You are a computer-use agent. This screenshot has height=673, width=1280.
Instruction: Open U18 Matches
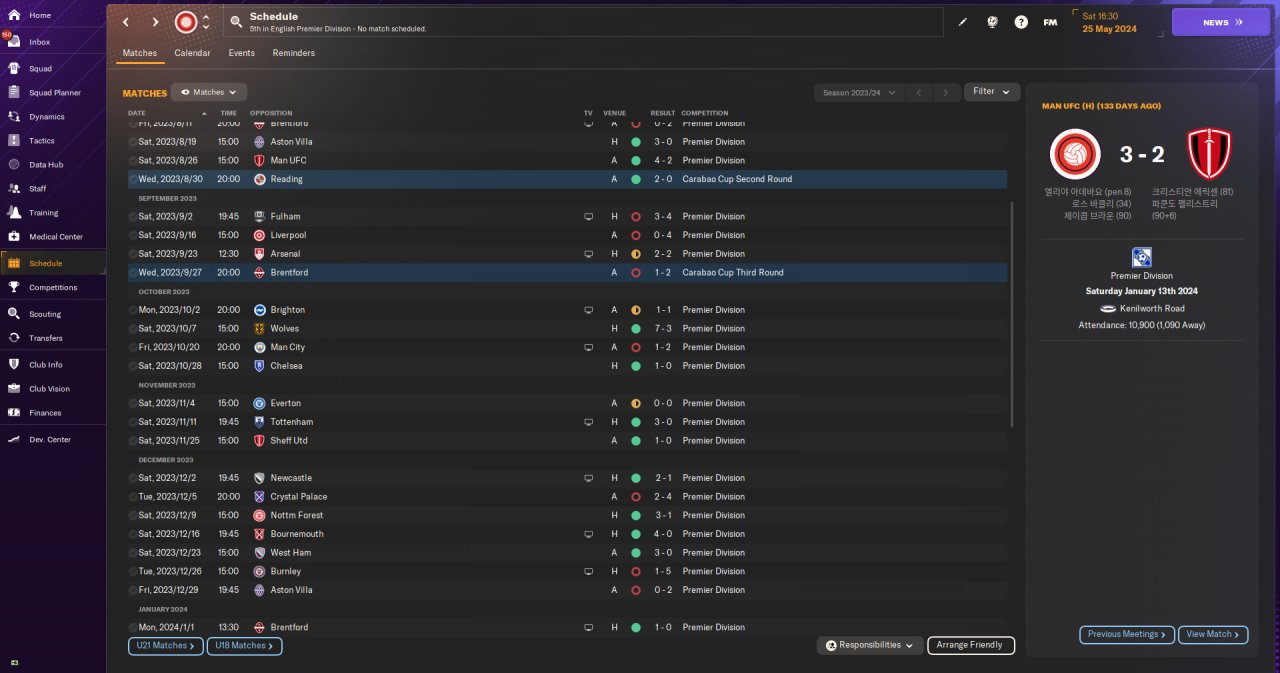(x=245, y=646)
